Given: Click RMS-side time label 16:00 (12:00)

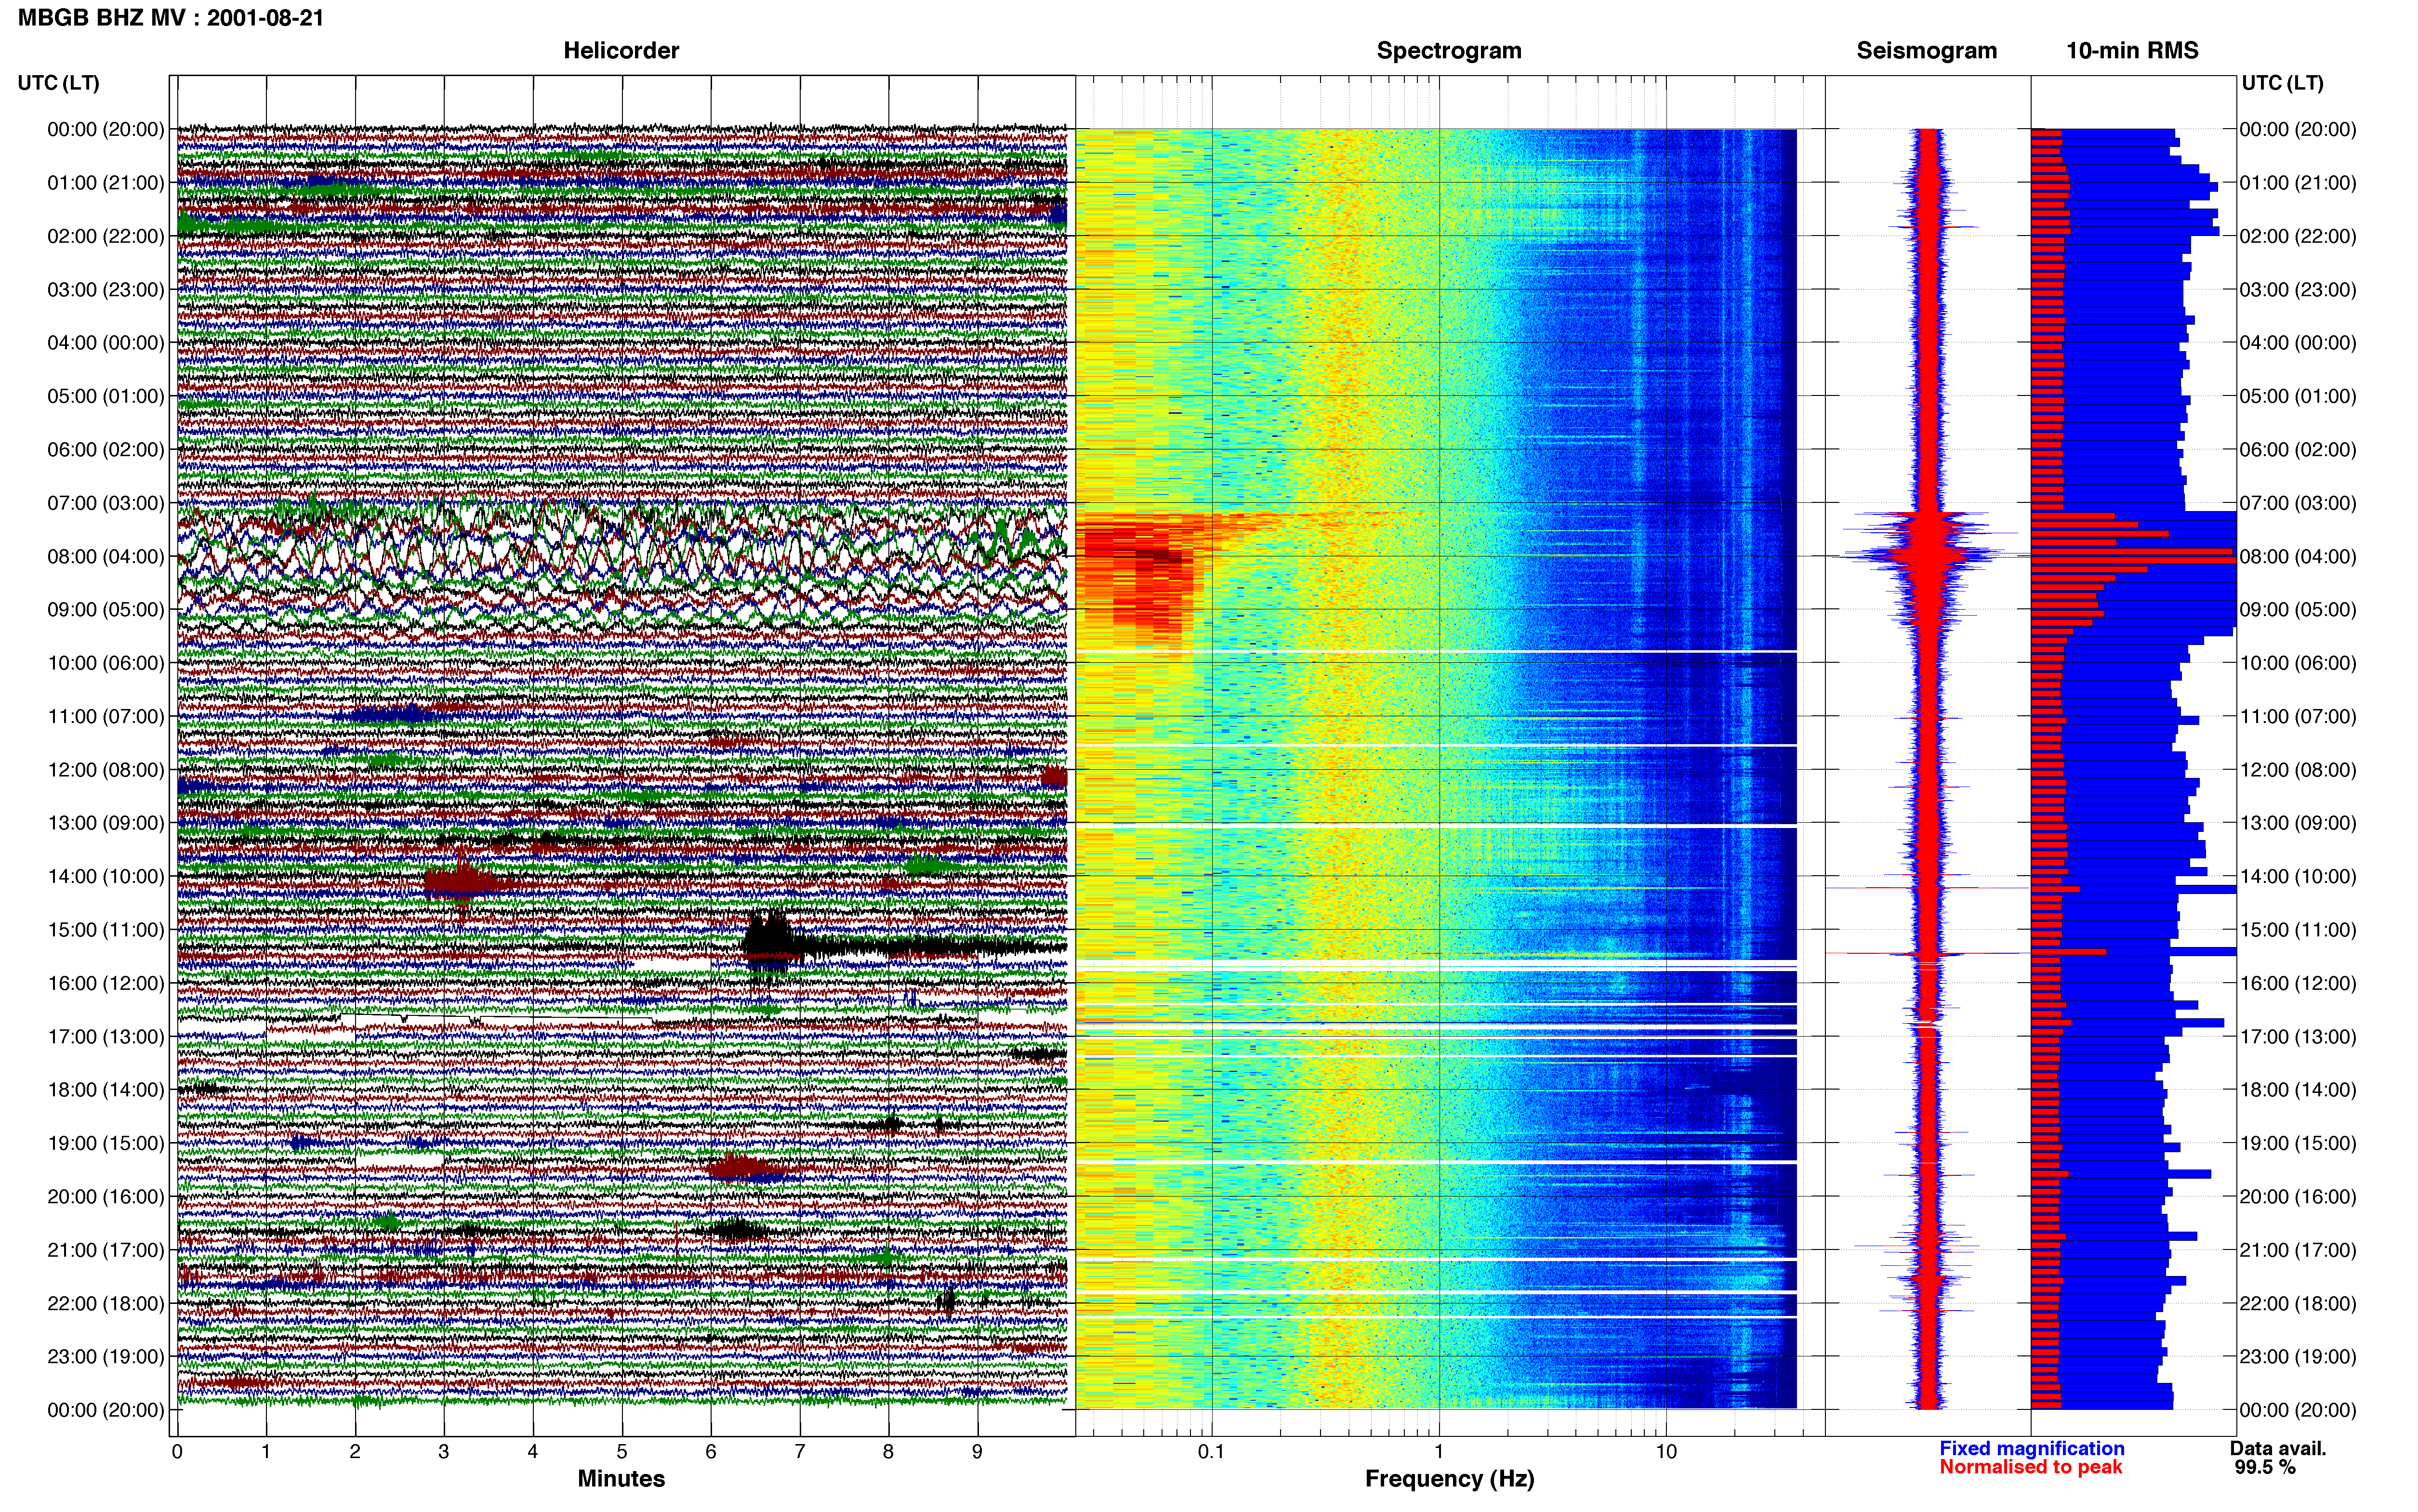Looking at the screenshot, I should coord(2298,983).
